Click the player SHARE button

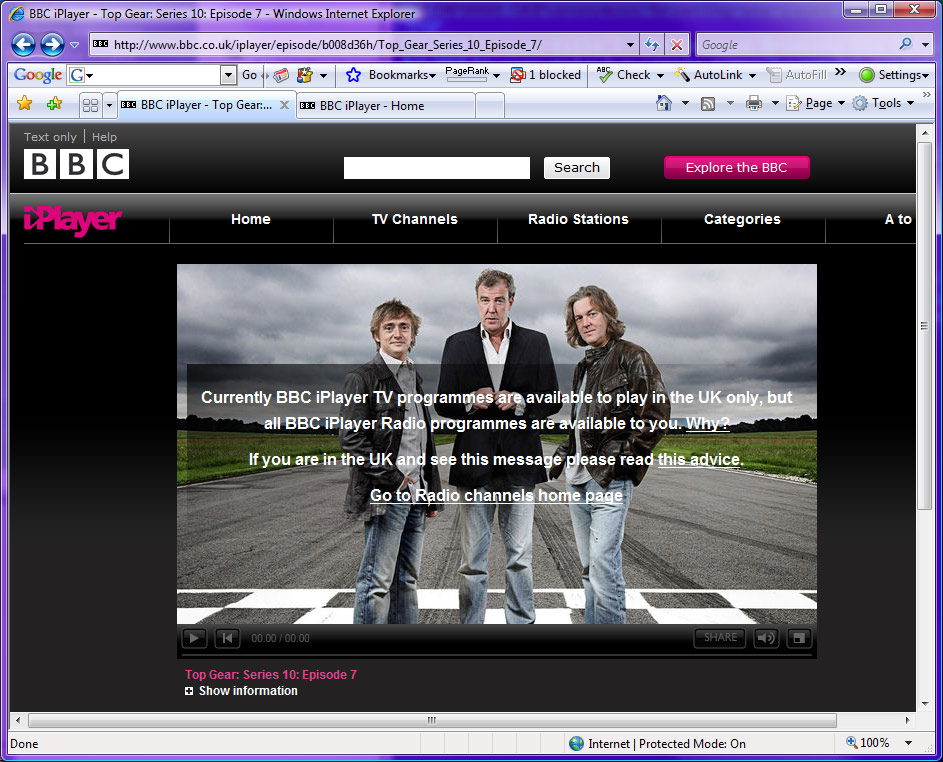[720, 638]
